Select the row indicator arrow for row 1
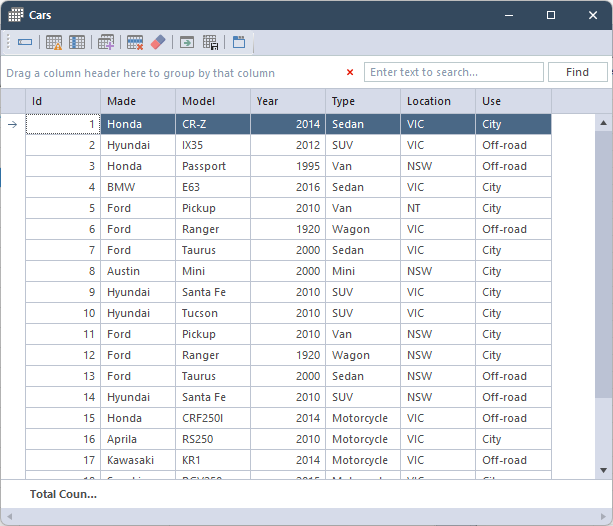Viewport: 613px width, 526px height. pyautogui.click(x=13, y=124)
